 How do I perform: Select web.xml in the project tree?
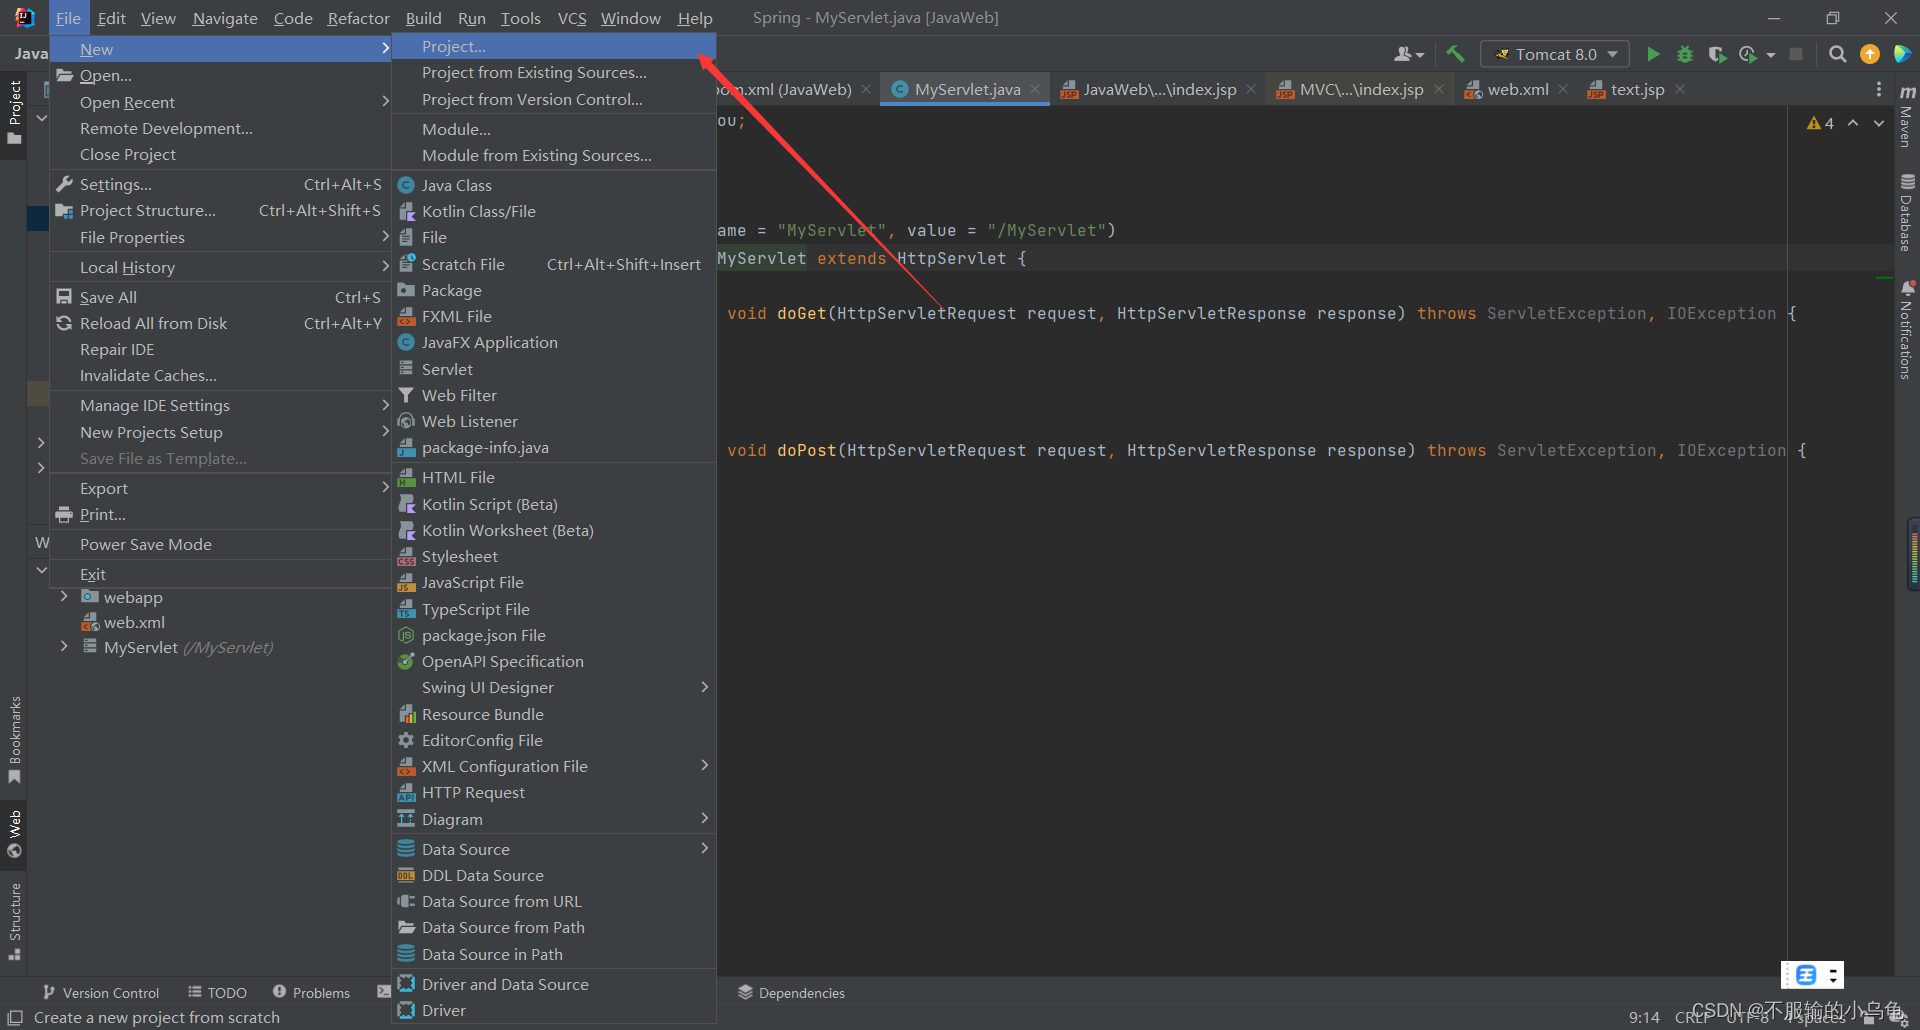coord(134,622)
